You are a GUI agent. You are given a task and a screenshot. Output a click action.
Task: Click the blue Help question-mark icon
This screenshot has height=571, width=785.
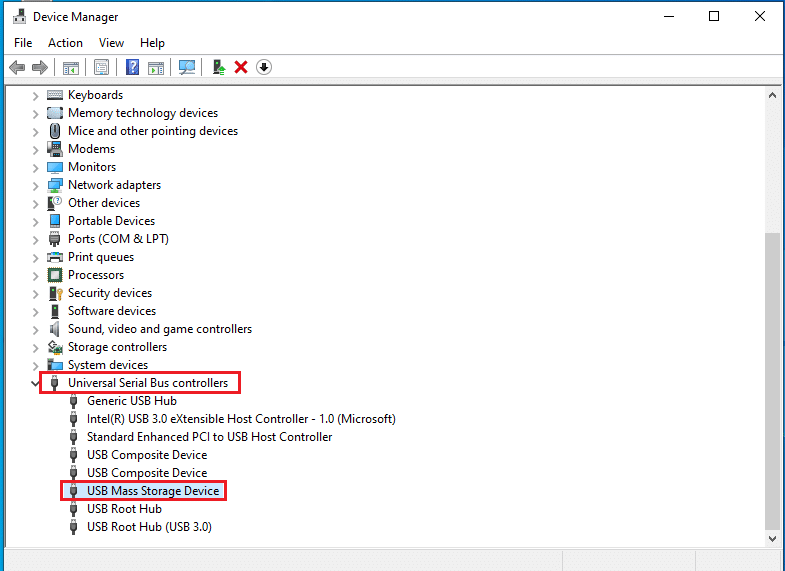click(x=132, y=67)
